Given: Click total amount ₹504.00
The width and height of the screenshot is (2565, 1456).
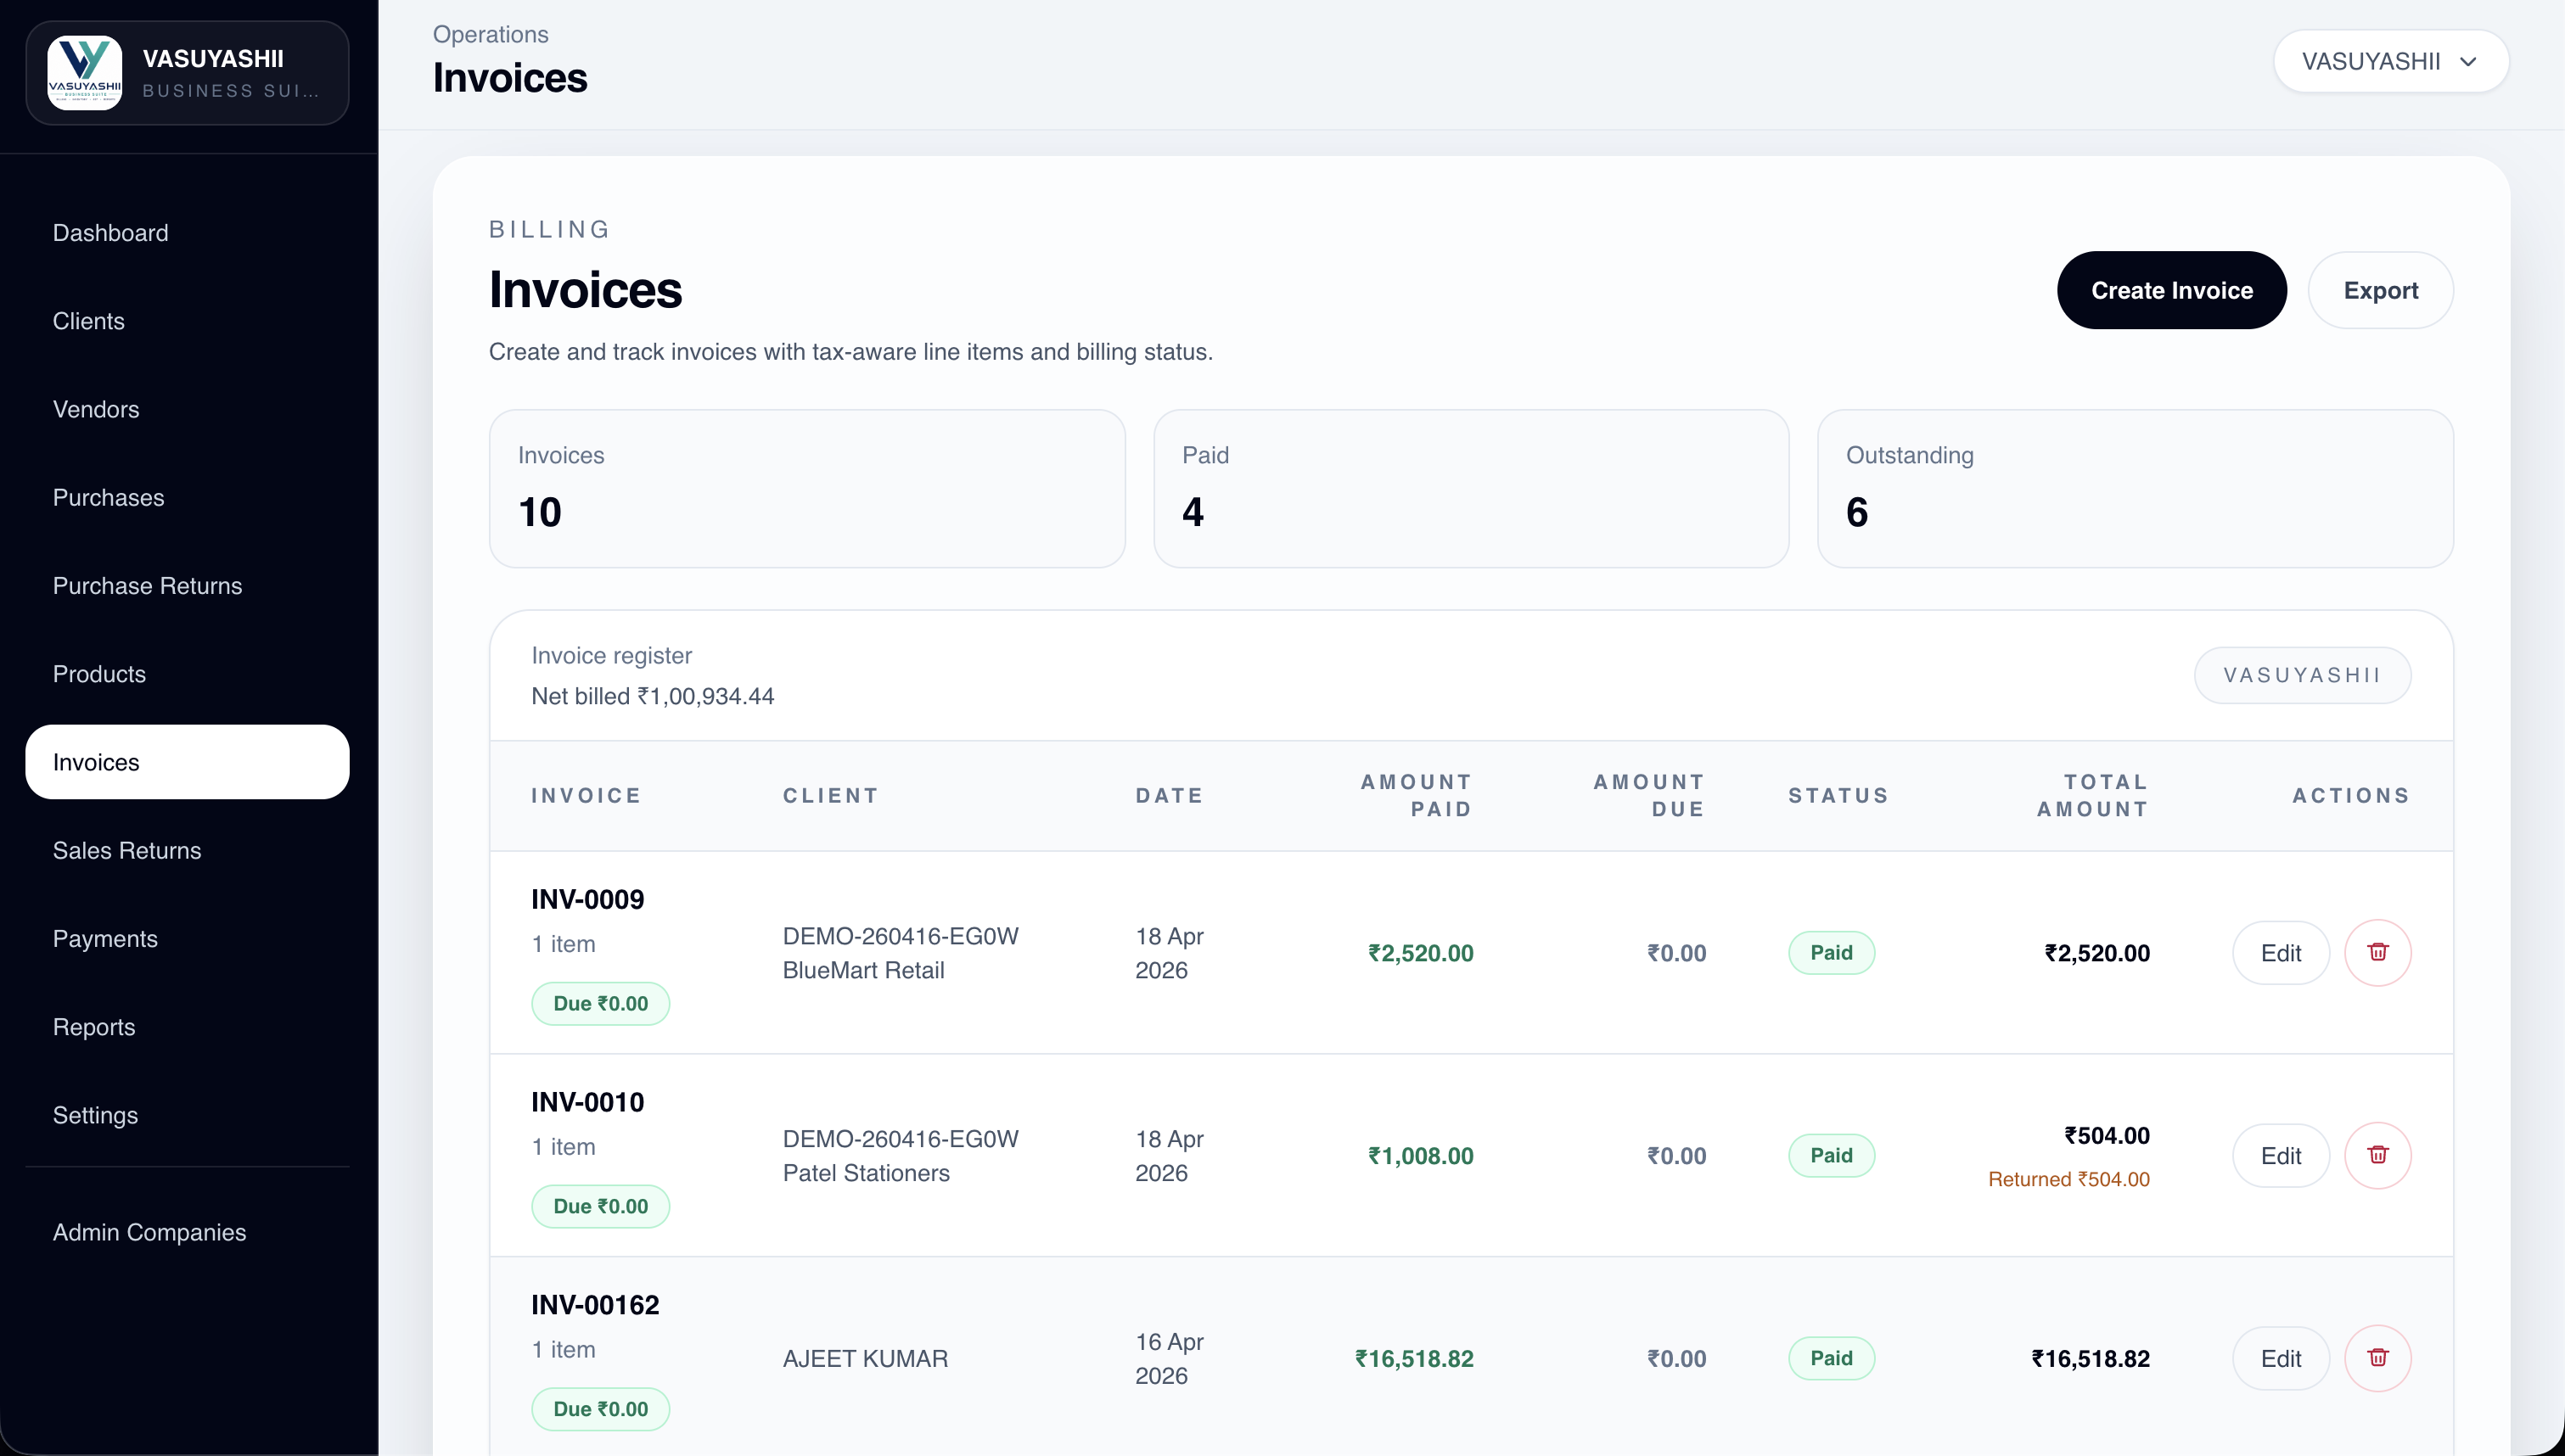Looking at the screenshot, I should 2106,1136.
